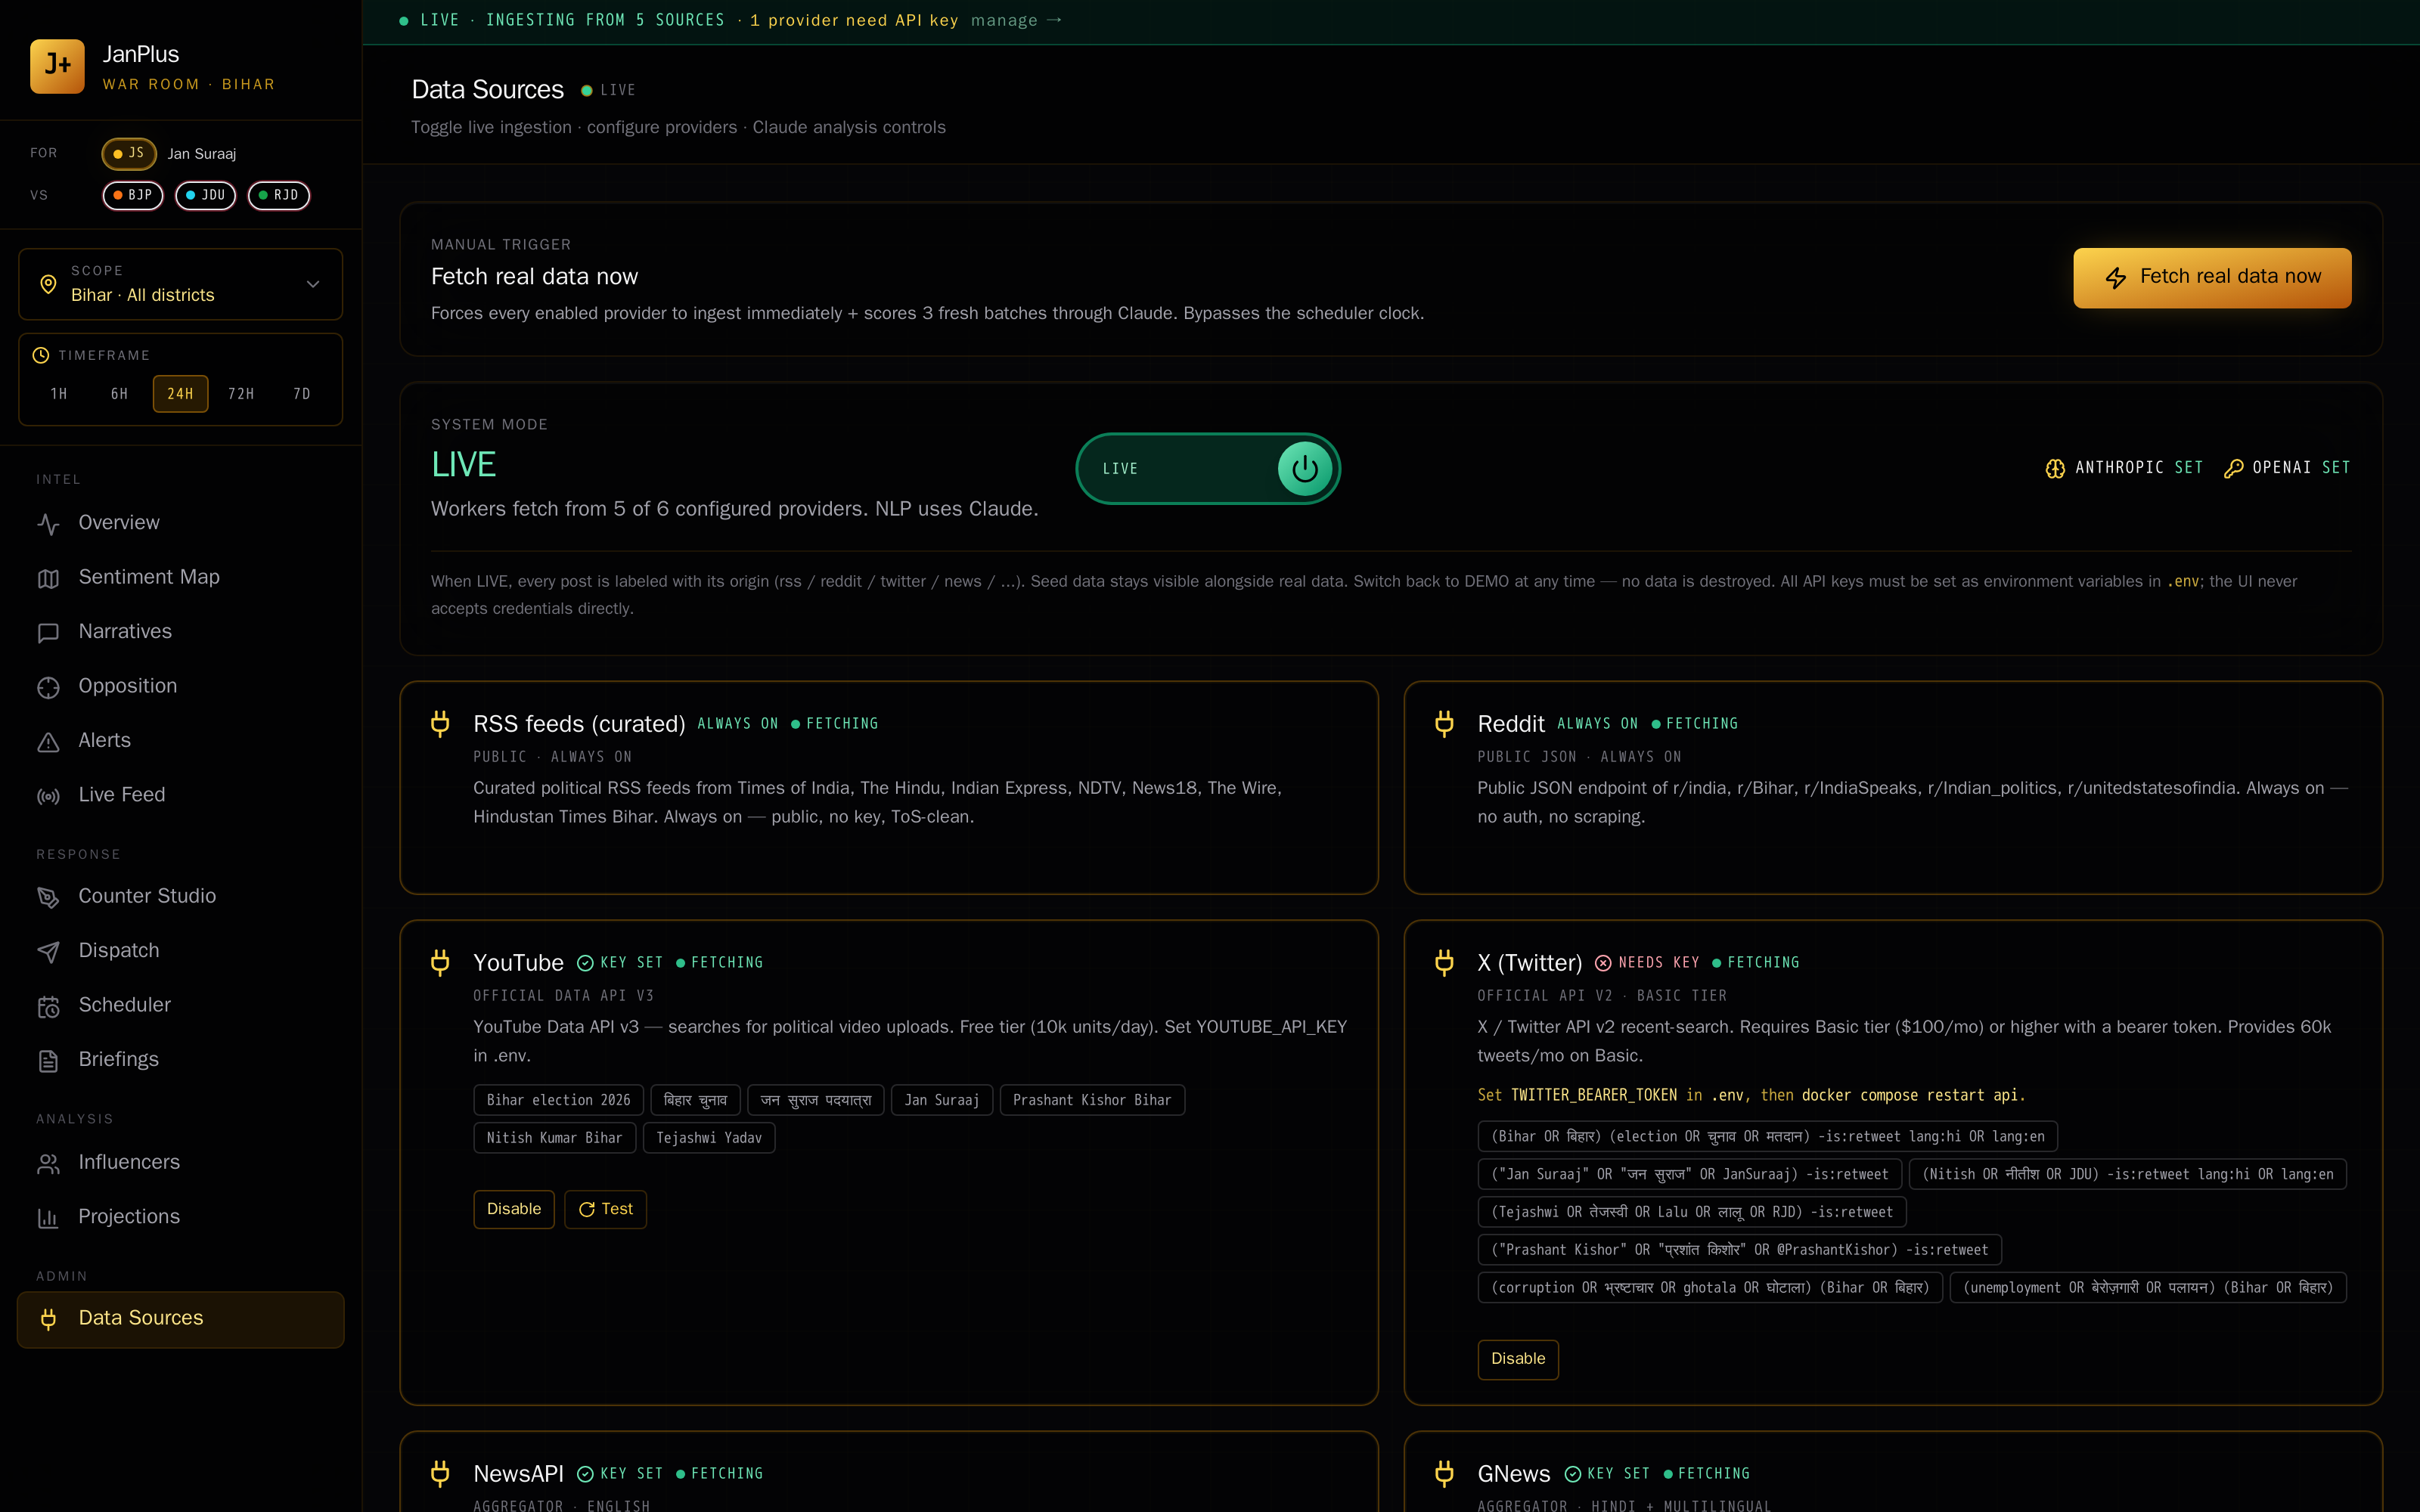Click the plug icon on RSS feeds card
Image resolution: width=2420 pixels, height=1512 pixels.
tap(440, 724)
